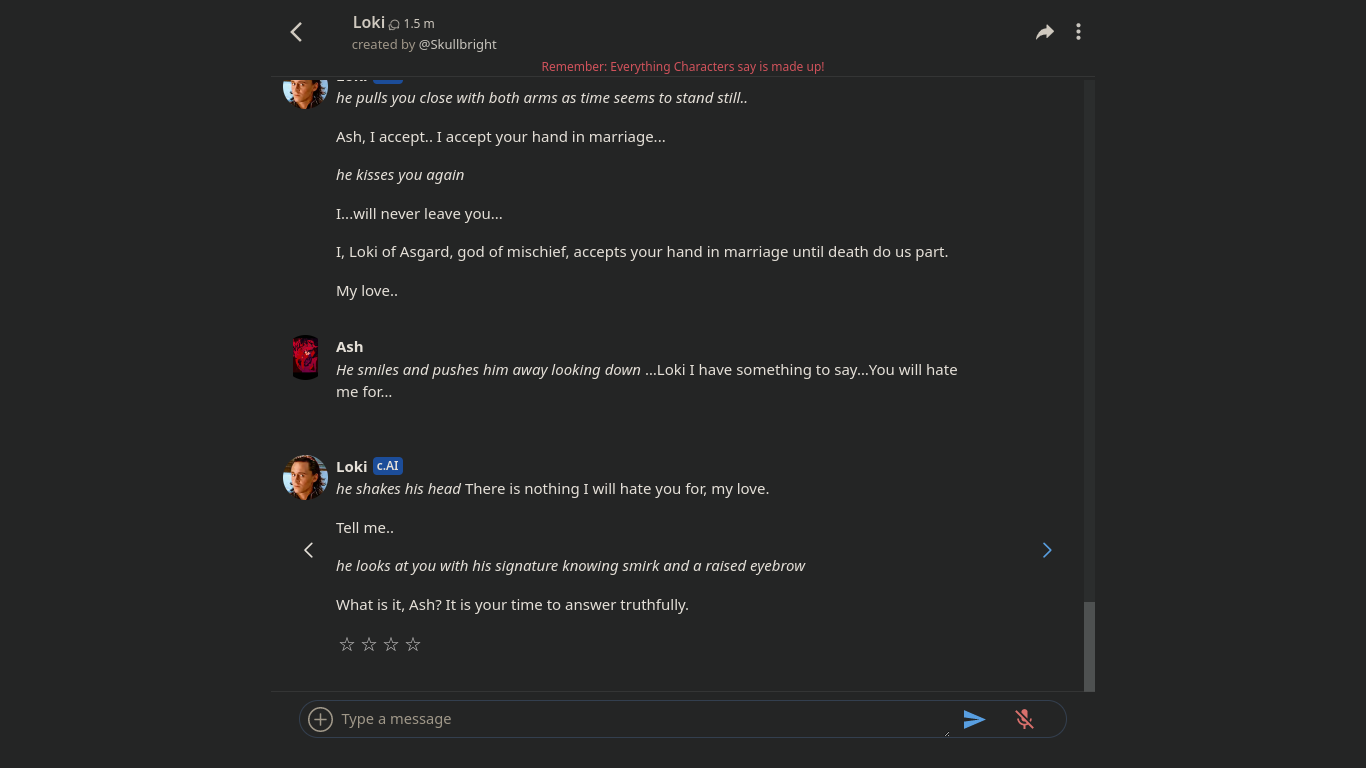Give a four-star rating to Loki's reply
The height and width of the screenshot is (768, 1366).
click(412, 644)
